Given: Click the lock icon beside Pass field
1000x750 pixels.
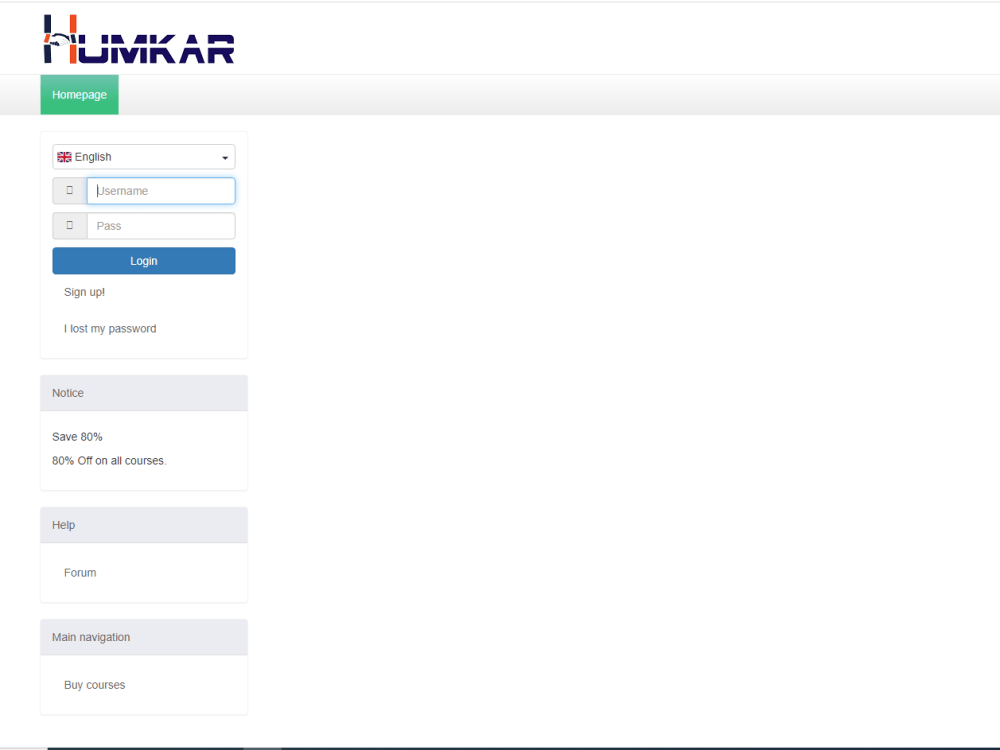Looking at the screenshot, I should click(70, 226).
